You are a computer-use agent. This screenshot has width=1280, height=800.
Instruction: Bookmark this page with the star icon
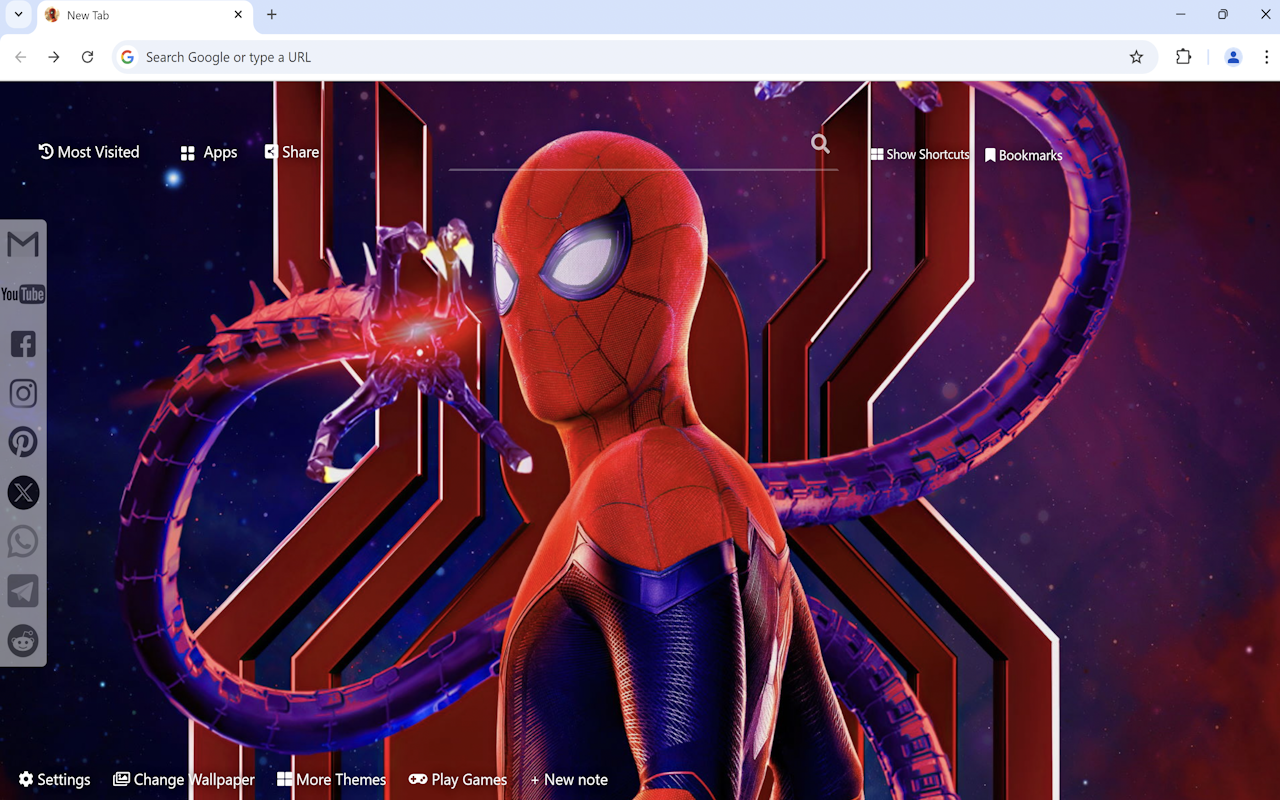1136,57
